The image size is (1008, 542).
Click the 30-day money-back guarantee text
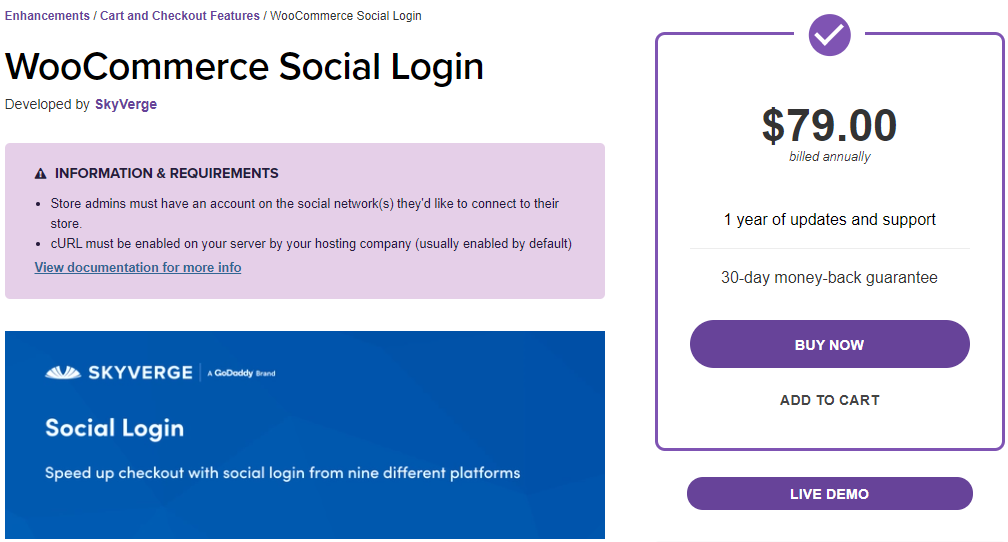point(829,278)
